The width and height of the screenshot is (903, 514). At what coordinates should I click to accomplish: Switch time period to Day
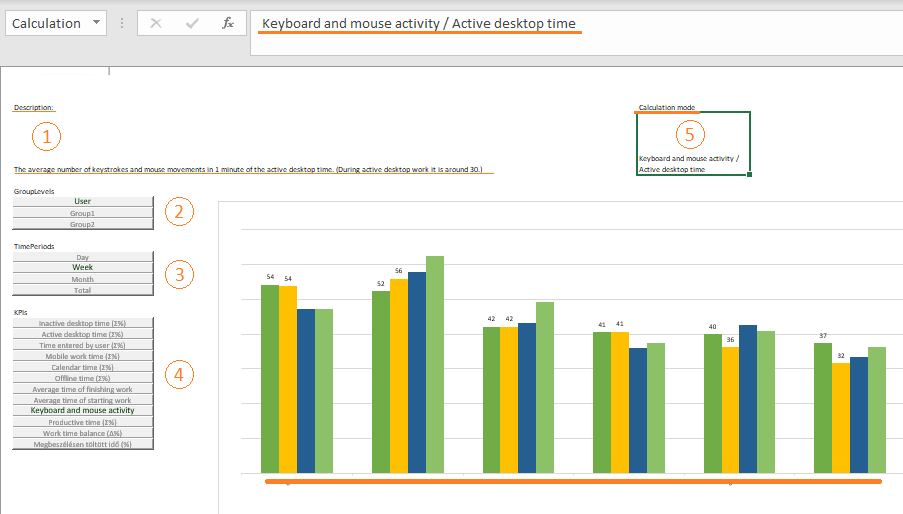(x=83, y=257)
